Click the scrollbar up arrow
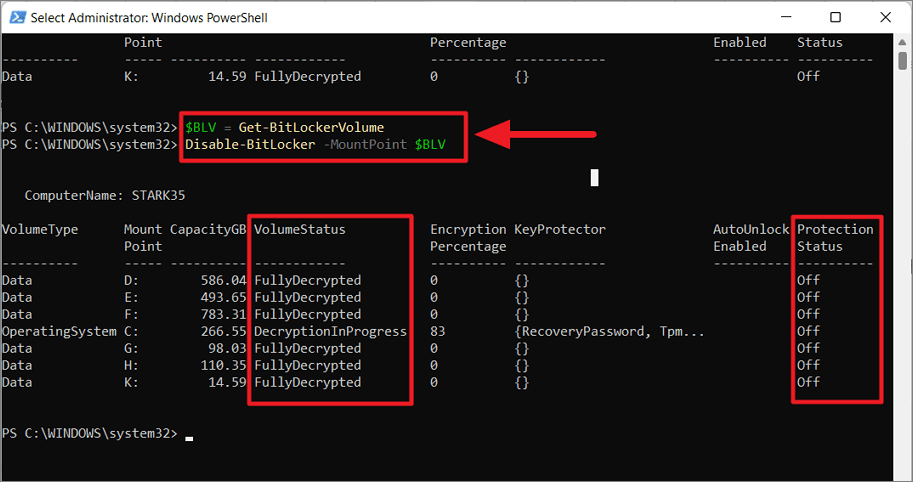The width and height of the screenshot is (913, 482). pos(903,42)
